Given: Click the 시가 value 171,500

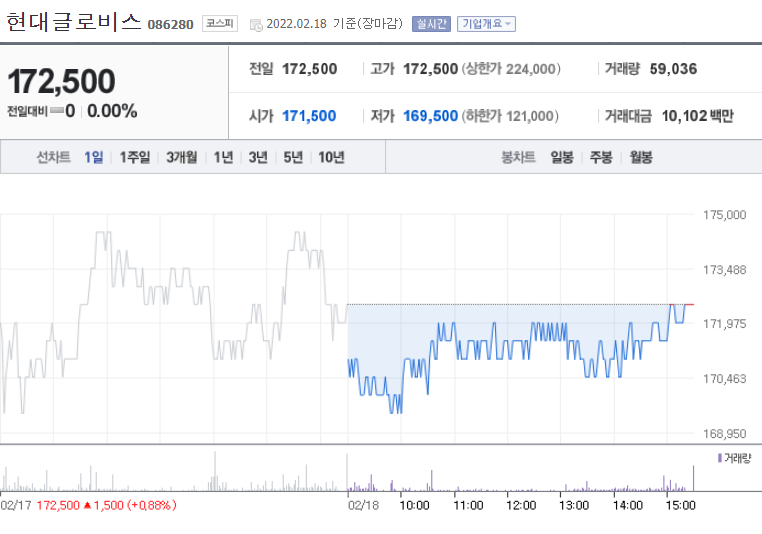Looking at the screenshot, I should (x=309, y=116).
